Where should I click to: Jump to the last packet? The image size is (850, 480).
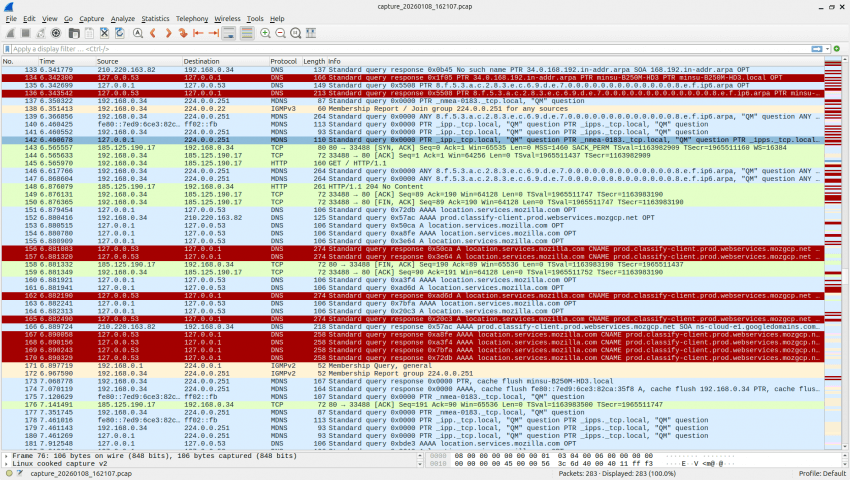pos(214,33)
